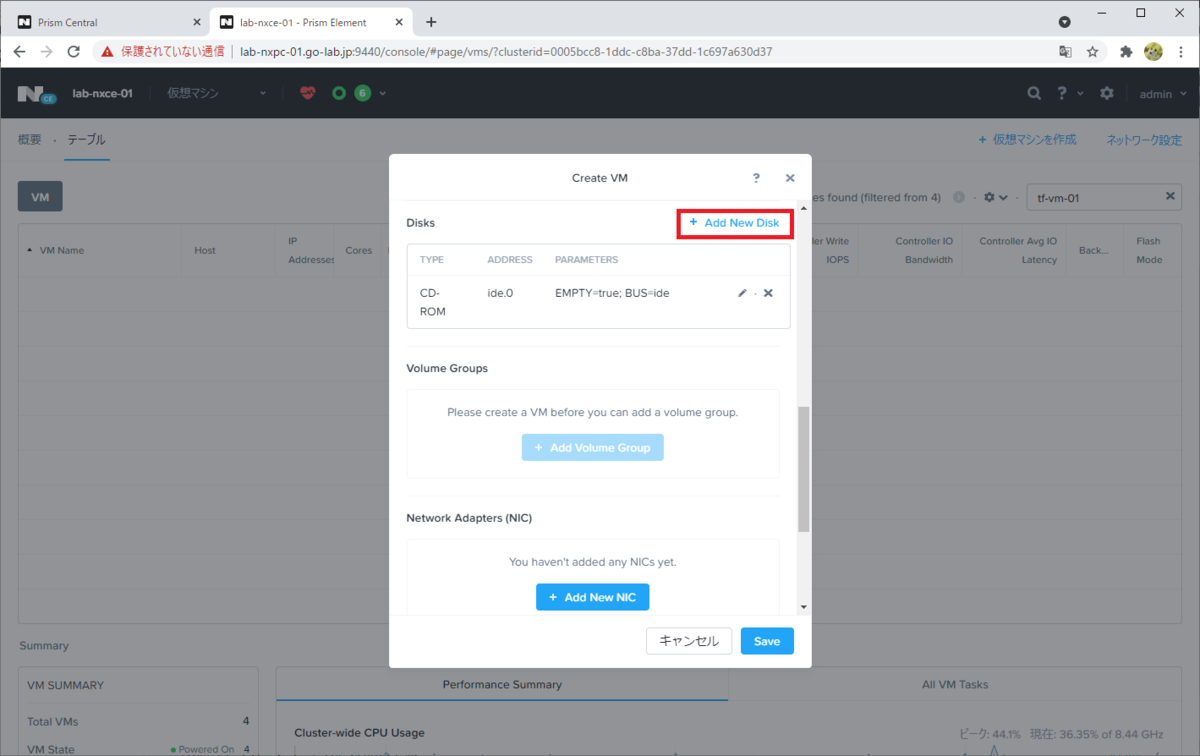Click help icon in Create VM dialog
The width and height of the screenshot is (1200, 756).
(756, 178)
